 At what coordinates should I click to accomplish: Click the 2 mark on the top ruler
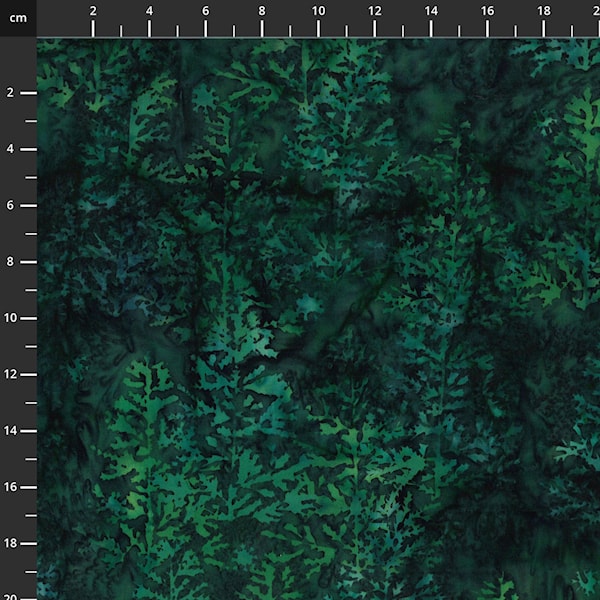point(93,11)
